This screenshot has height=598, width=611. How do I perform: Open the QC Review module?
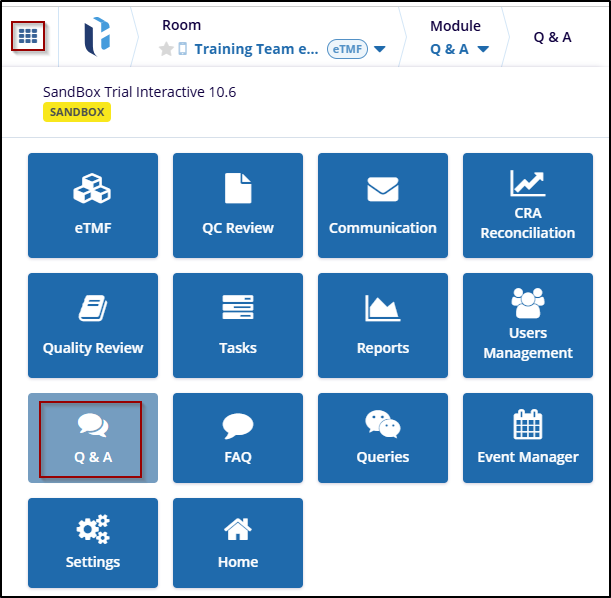238,205
